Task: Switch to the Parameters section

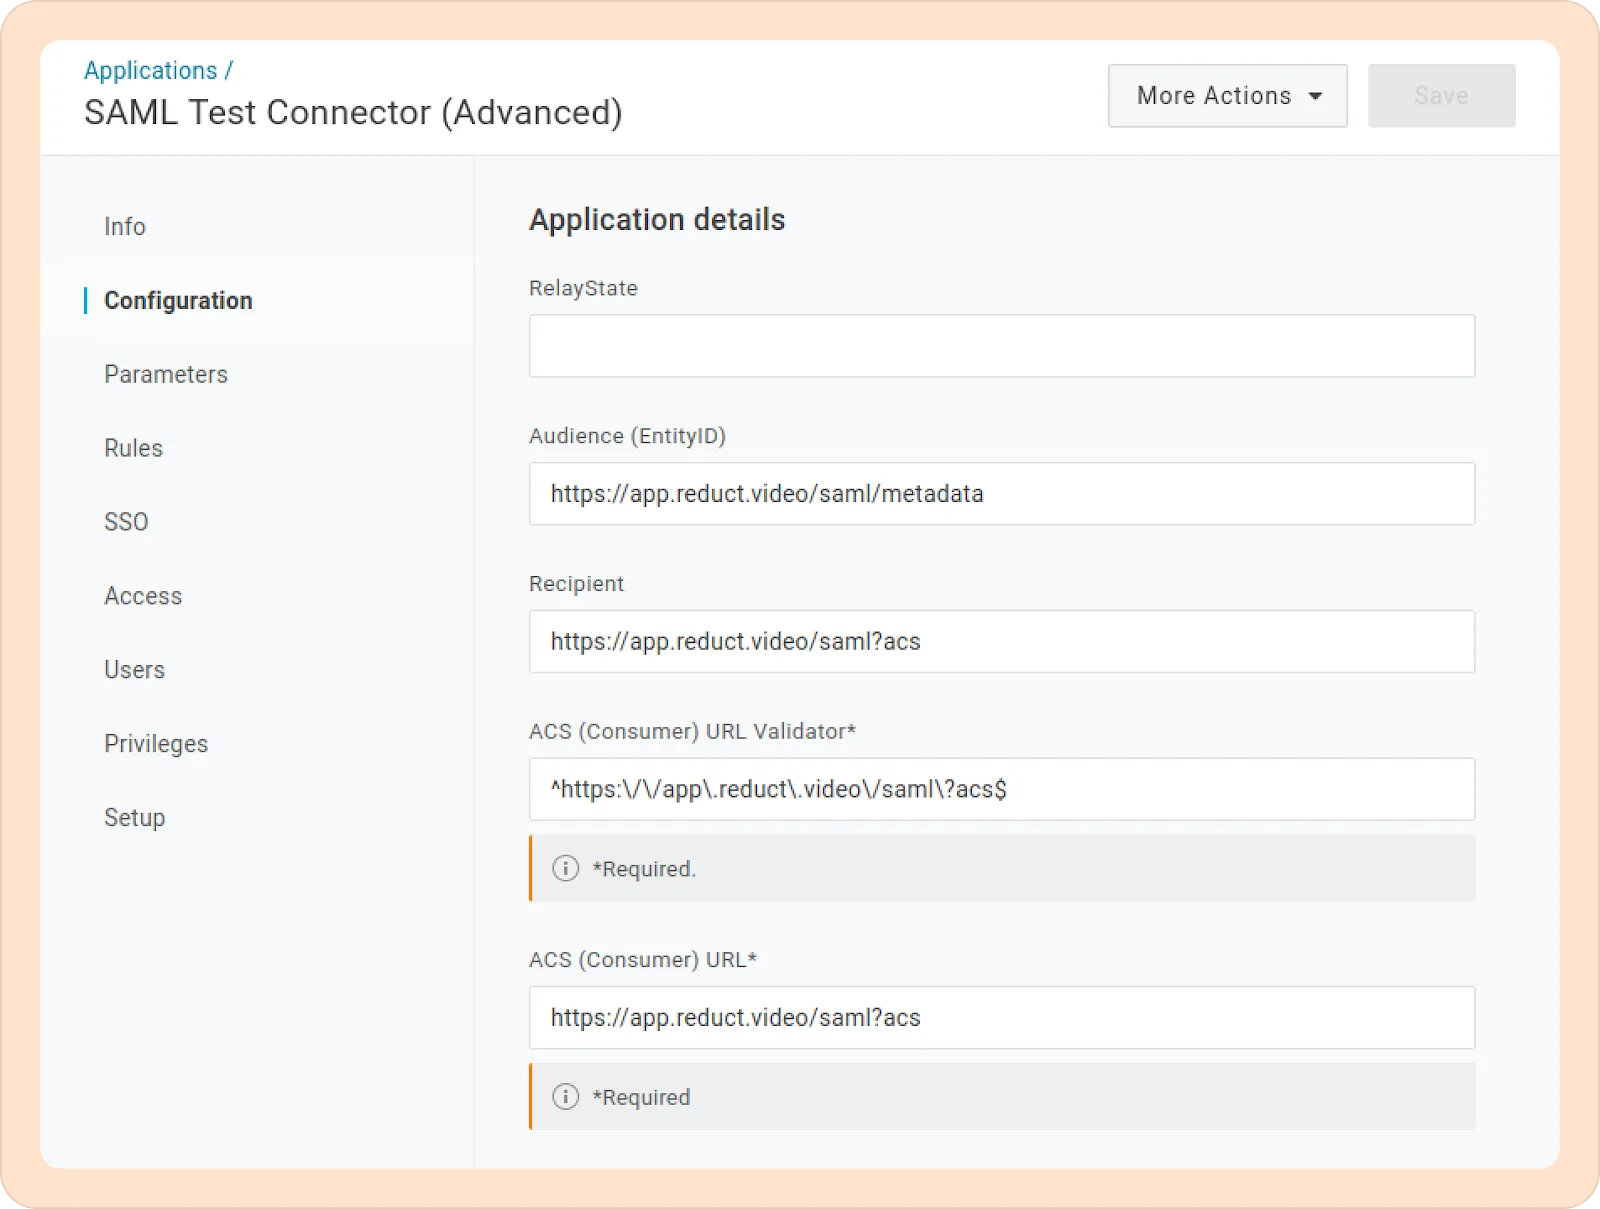Action: tap(166, 374)
